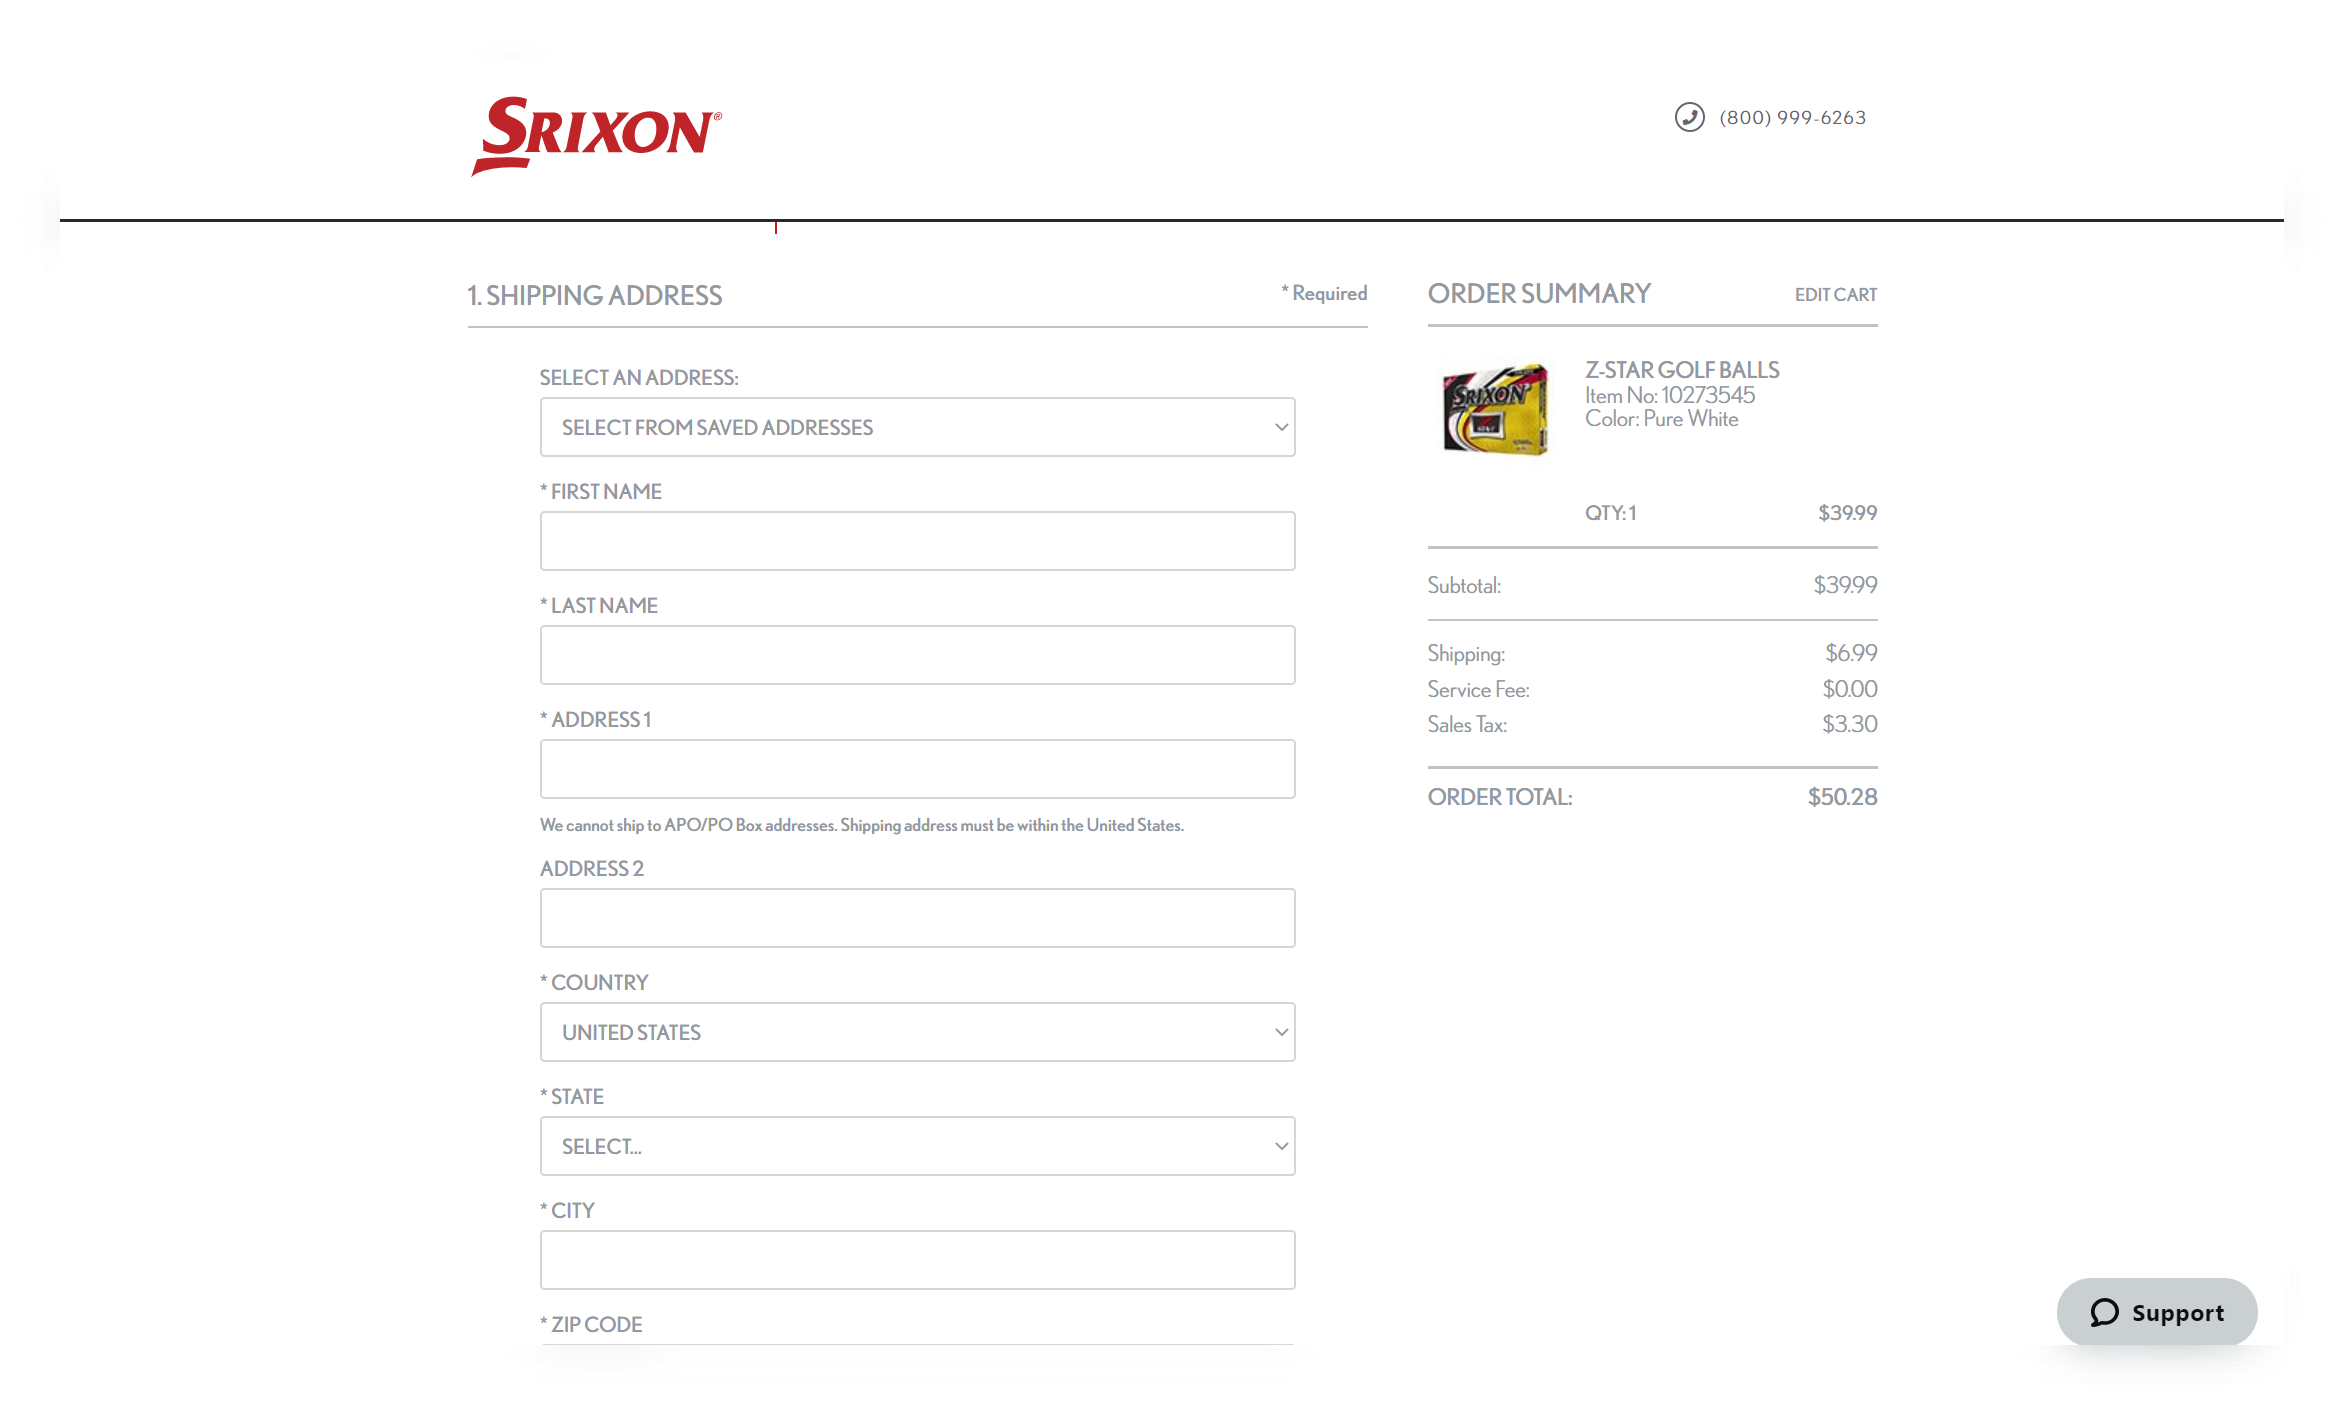Click the 1. Shipping Address heading

[594, 296]
